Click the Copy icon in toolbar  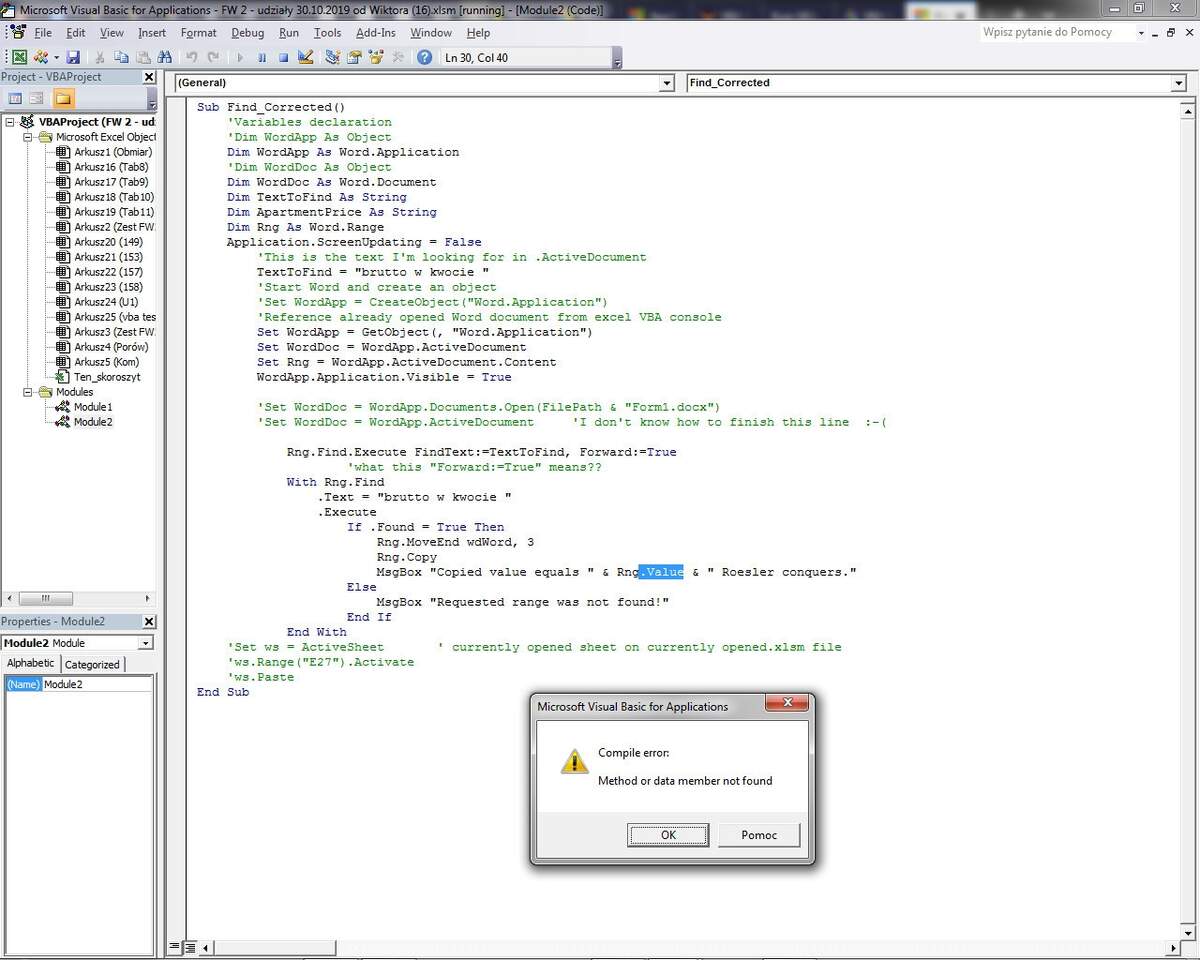pos(121,58)
